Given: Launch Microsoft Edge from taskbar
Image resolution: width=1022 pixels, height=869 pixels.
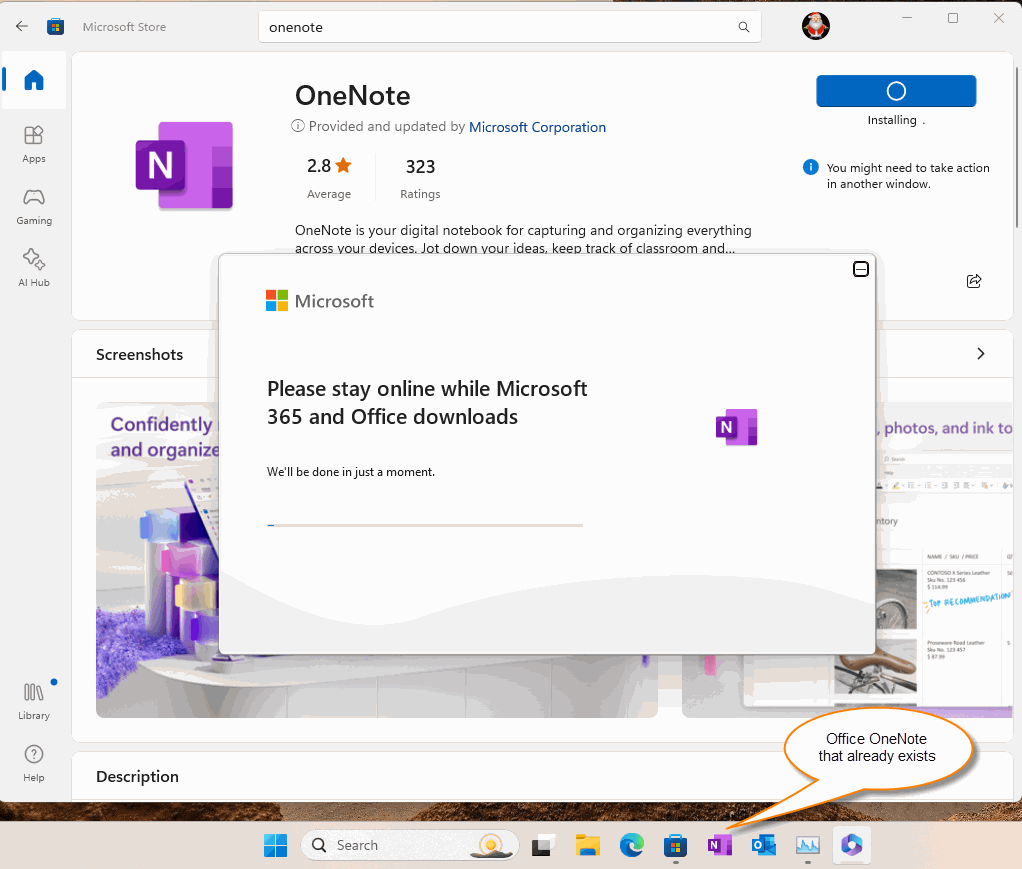Looking at the screenshot, I should point(631,845).
